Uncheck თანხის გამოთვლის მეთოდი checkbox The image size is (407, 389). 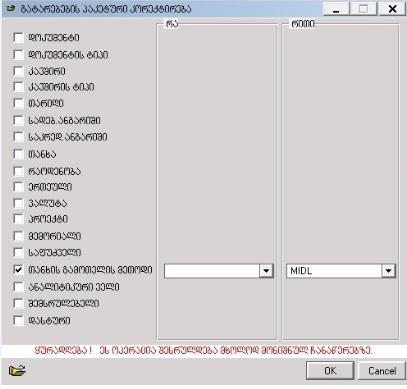click(x=19, y=270)
